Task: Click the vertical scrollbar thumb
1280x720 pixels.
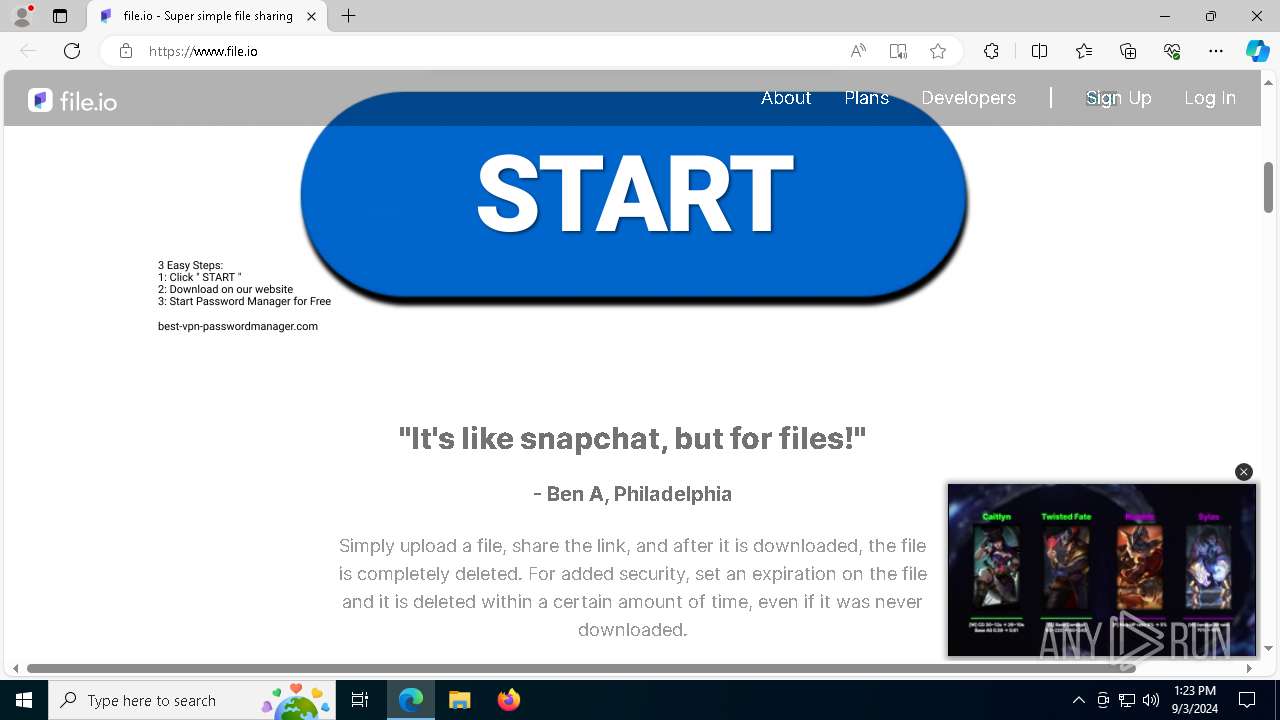Action: click(1269, 187)
